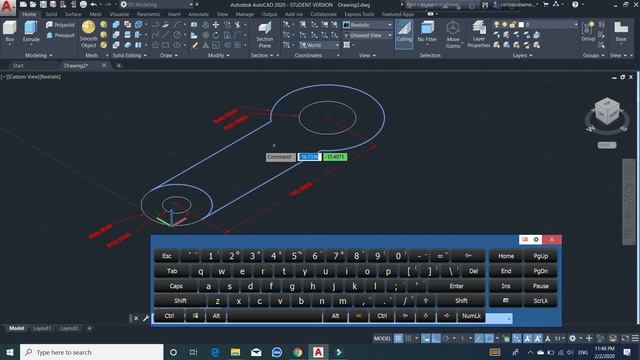Screen dimensions: 640x360
Task: Click the Box modeling tool
Action: pyautogui.click(x=9, y=31)
